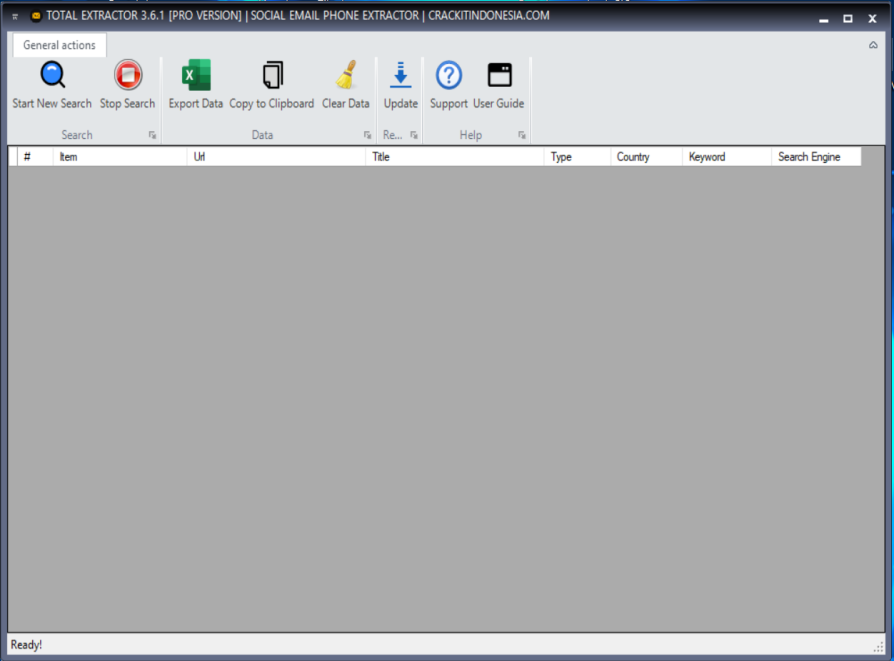Collapse the ribbon with the top-right chevron
The height and width of the screenshot is (661, 894).
(x=873, y=45)
